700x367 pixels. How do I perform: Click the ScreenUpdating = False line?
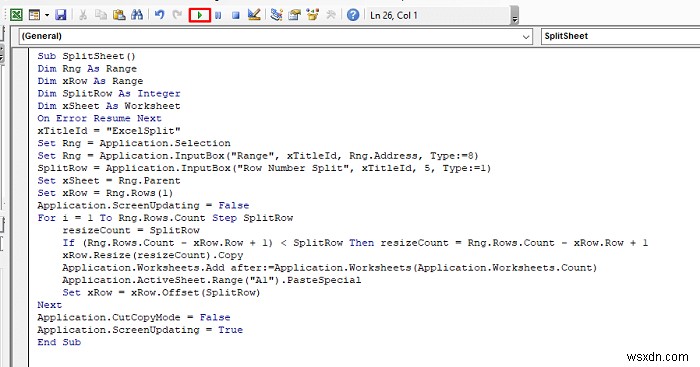tap(143, 205)
